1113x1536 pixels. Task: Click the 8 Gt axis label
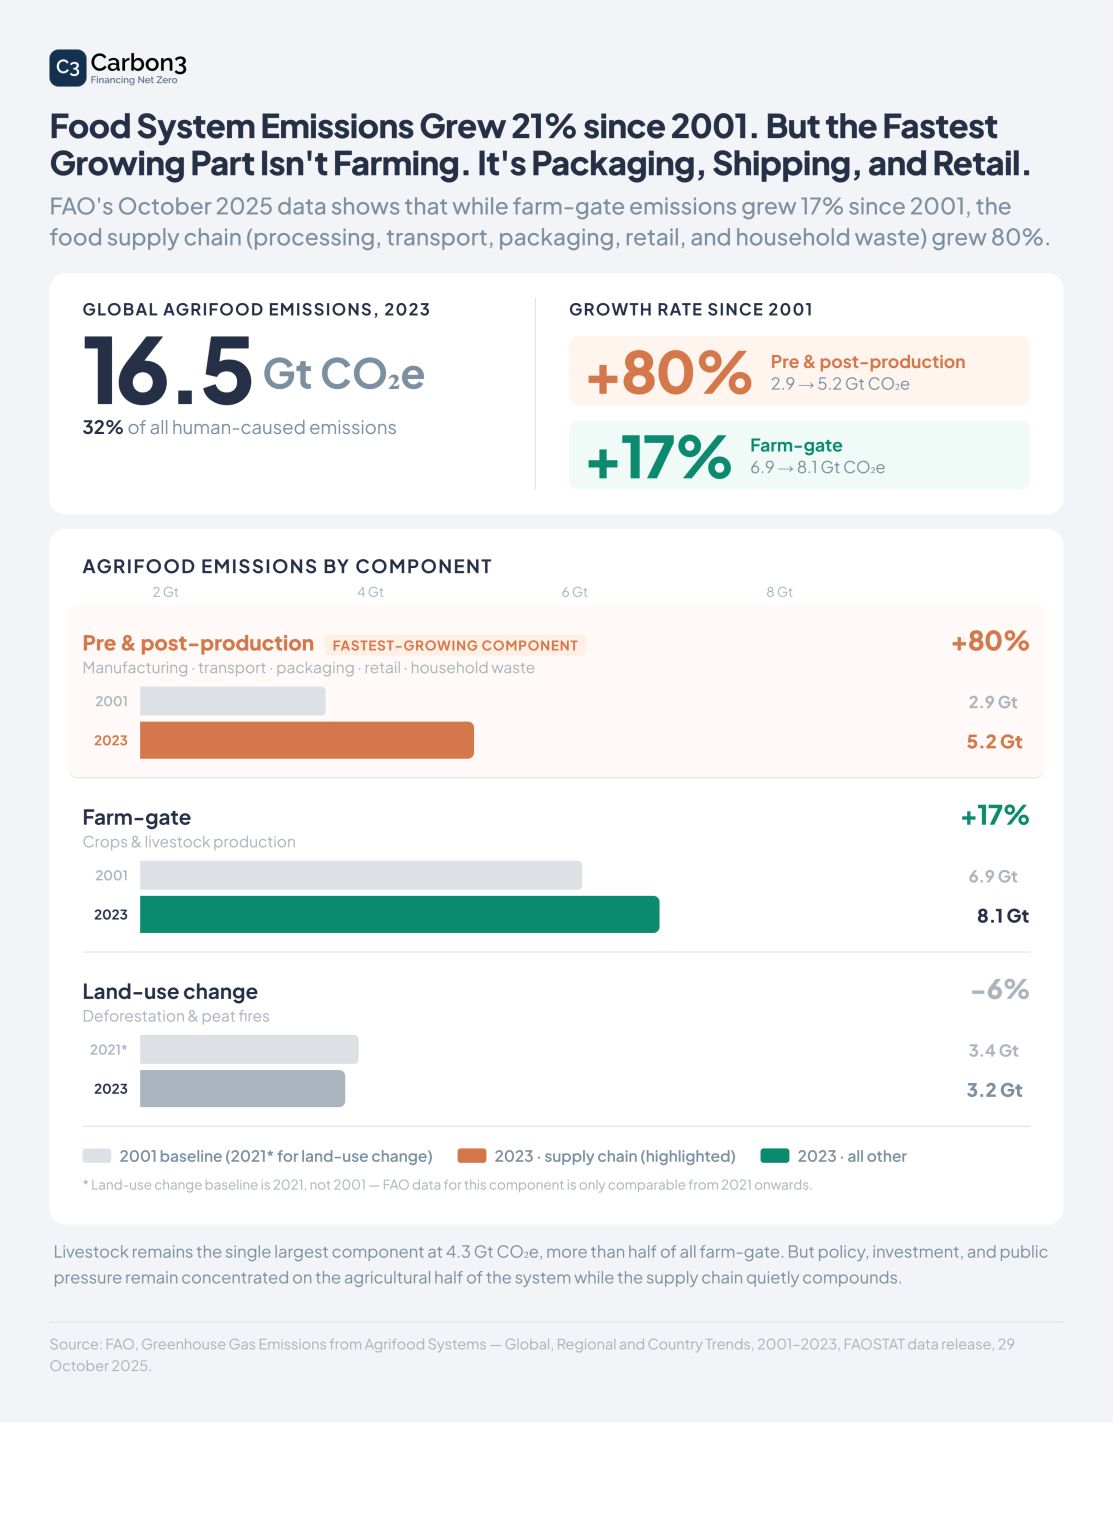pyautogui.click(x=779, y=592)
